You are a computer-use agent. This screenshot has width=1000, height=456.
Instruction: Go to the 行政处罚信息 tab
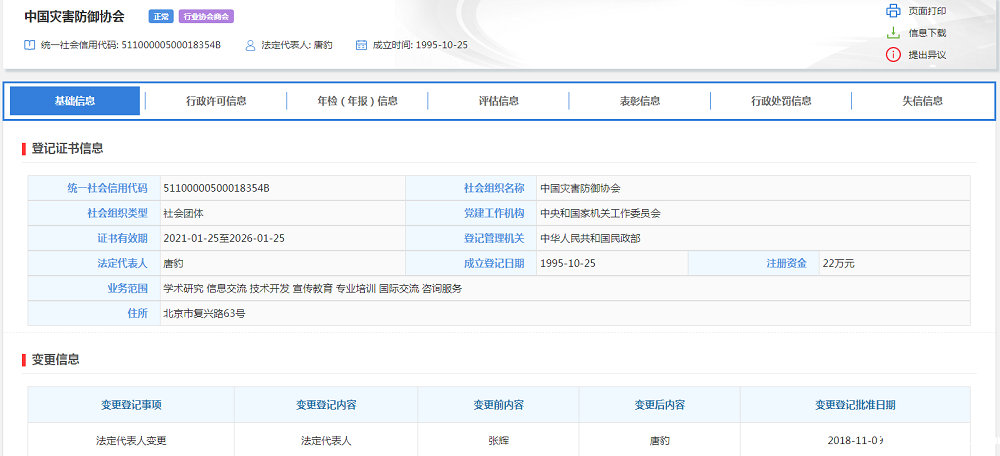click(781, 101)
